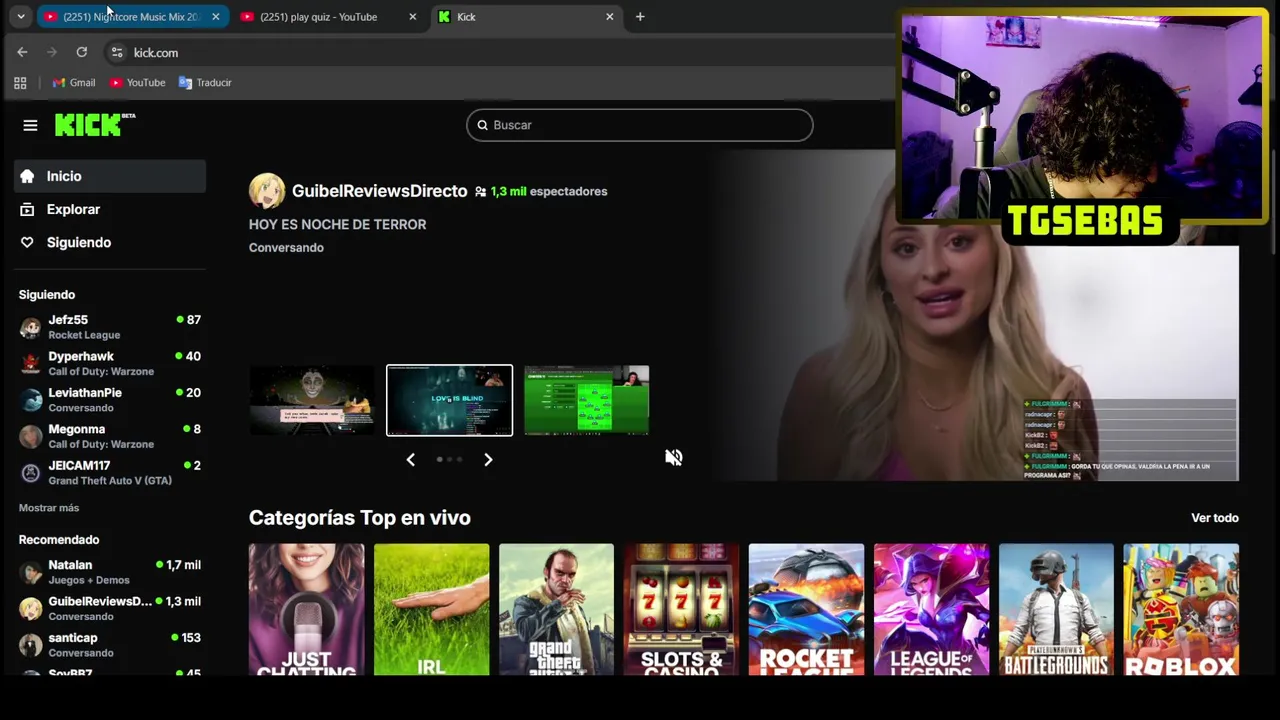Click Ver todo categories link
Image resolution: width=1280 pixels, height=720 pixels.
click(1215, 518)
